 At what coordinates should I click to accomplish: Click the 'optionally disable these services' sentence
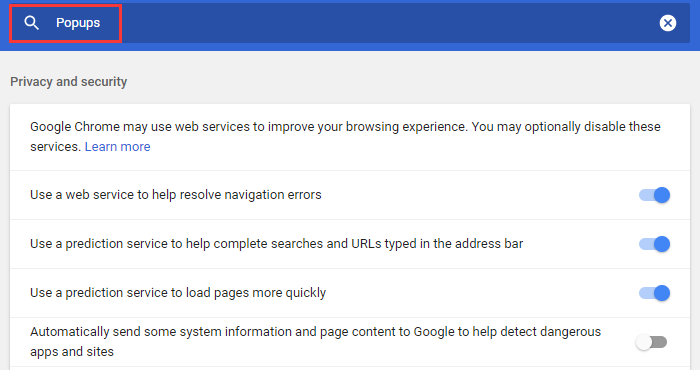[566, 127]
